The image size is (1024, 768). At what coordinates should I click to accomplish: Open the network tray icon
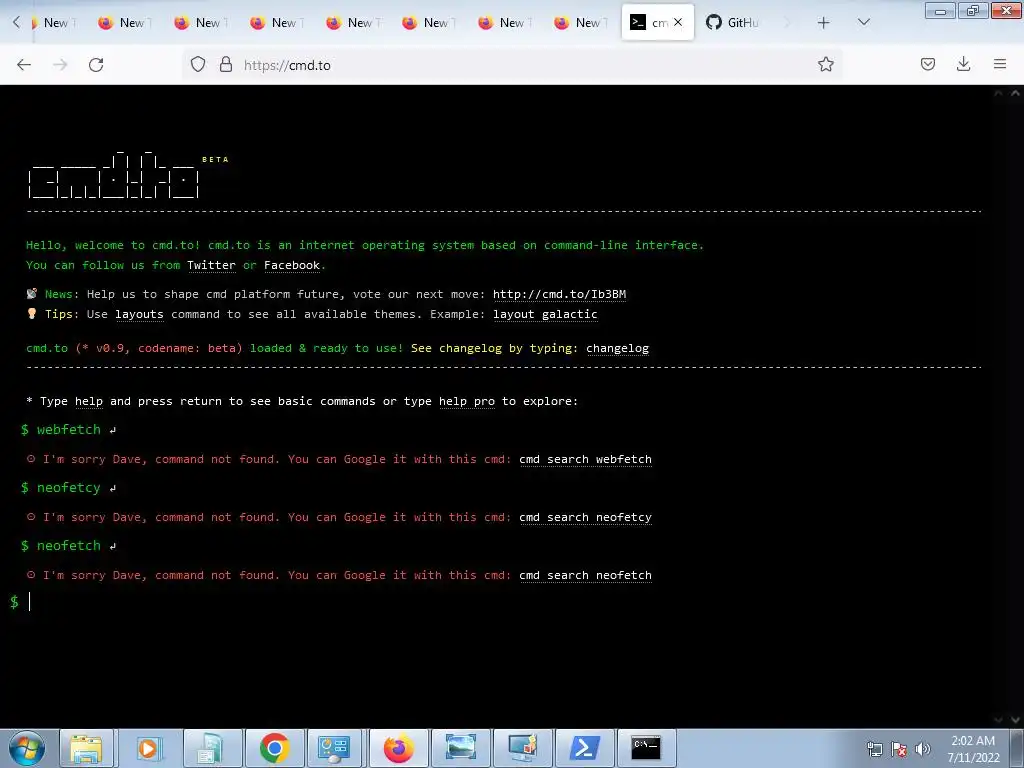tap(874, 749)
